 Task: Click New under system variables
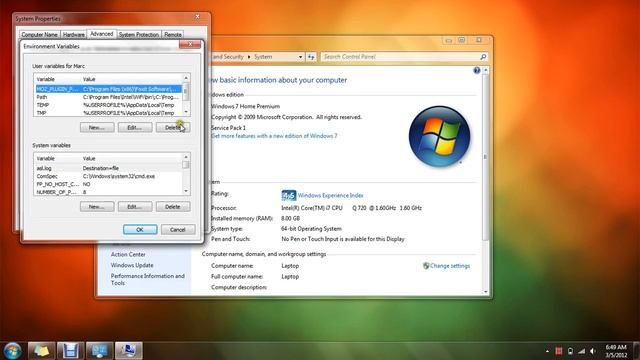coord(97,207)
